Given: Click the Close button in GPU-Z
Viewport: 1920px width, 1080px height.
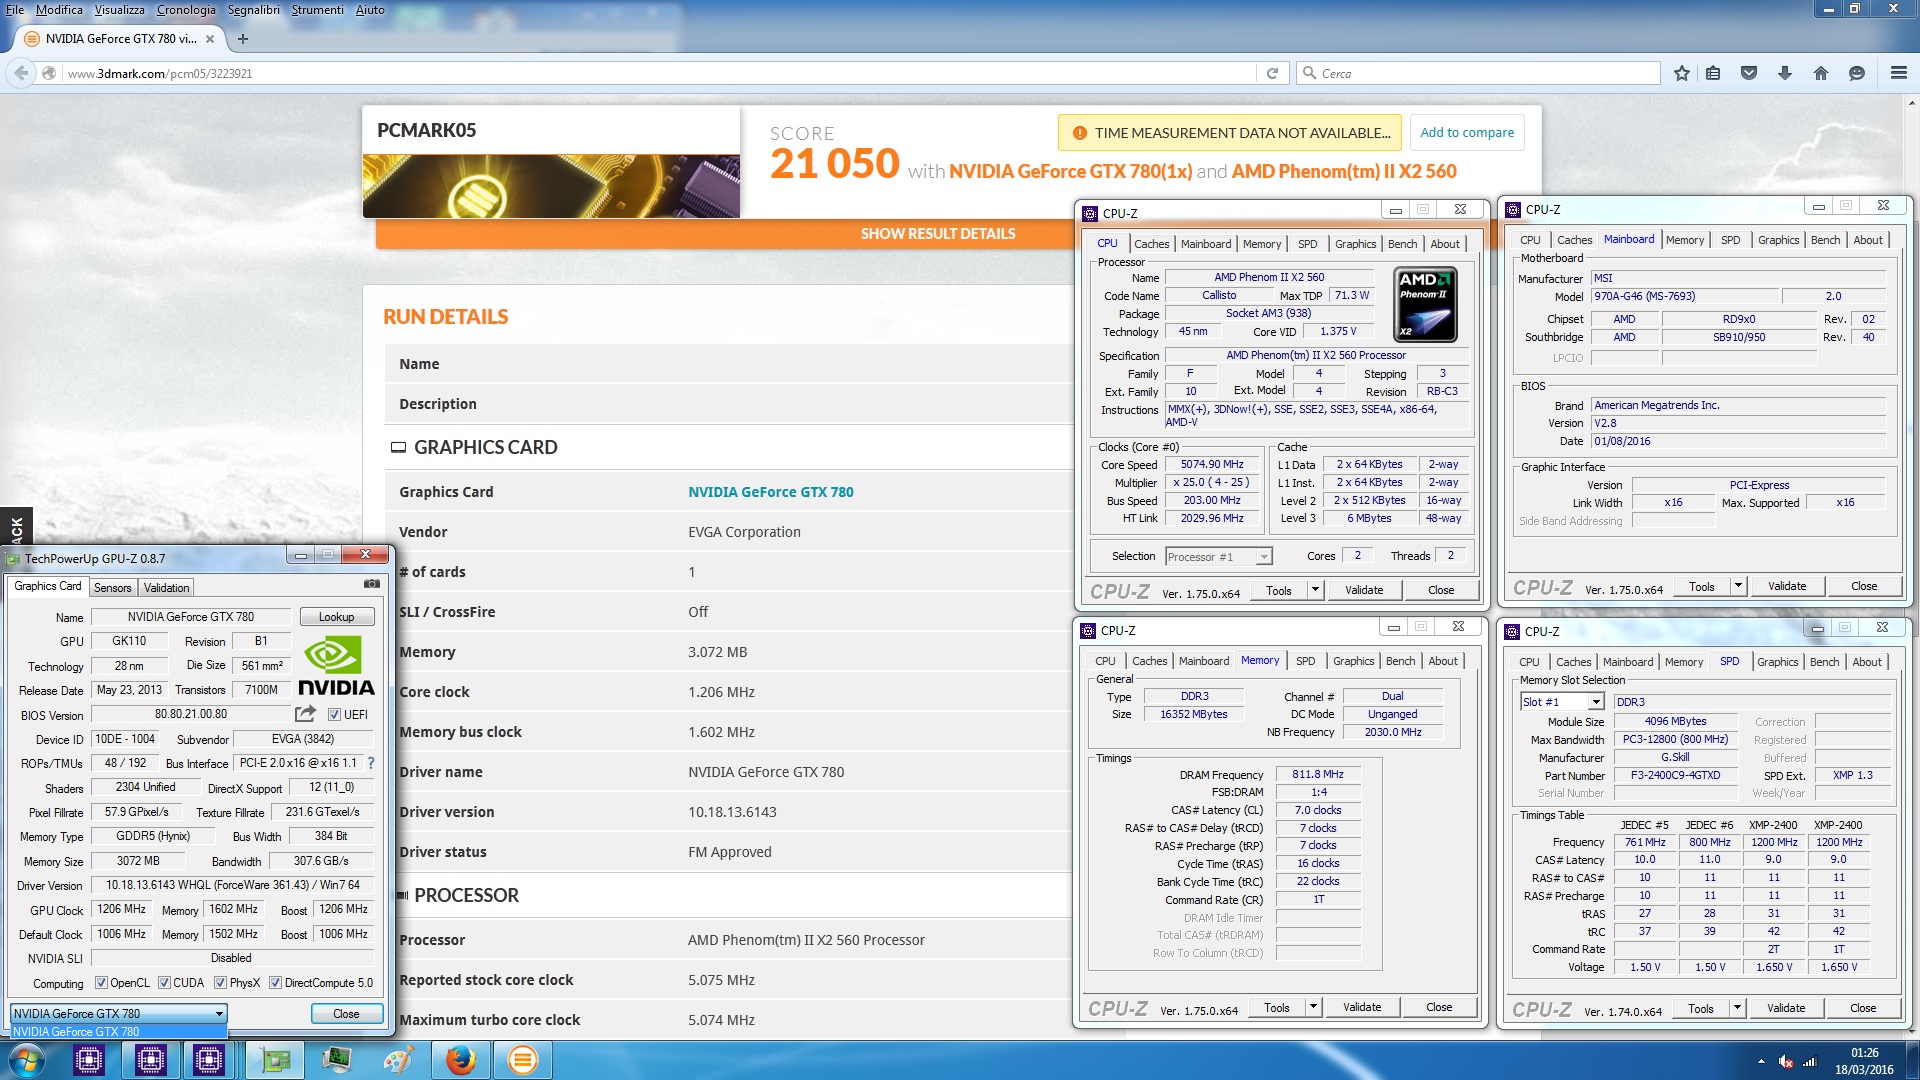Looking at the screenshot, I should tap(346, 1014).
